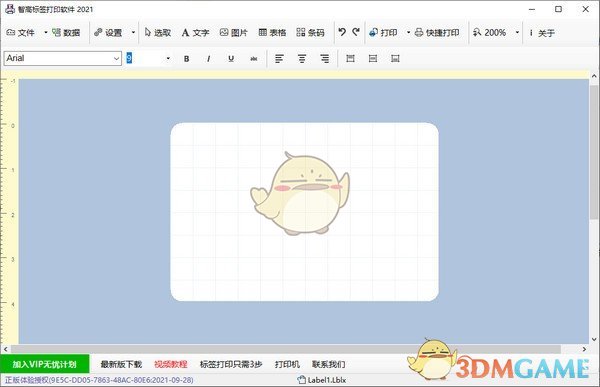Select the 选取 pointer tool
Screen dimensions: 600x387
pos(158,33)
